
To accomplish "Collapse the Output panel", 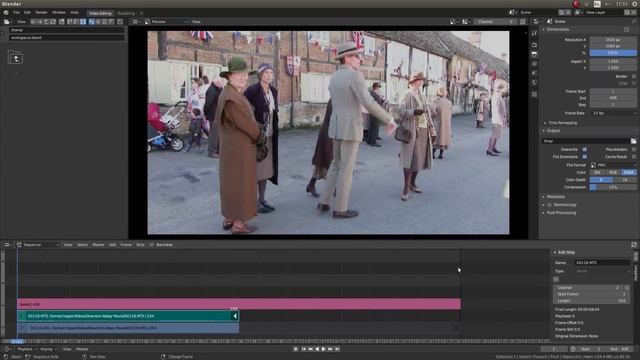I will [x=553, y=131].
